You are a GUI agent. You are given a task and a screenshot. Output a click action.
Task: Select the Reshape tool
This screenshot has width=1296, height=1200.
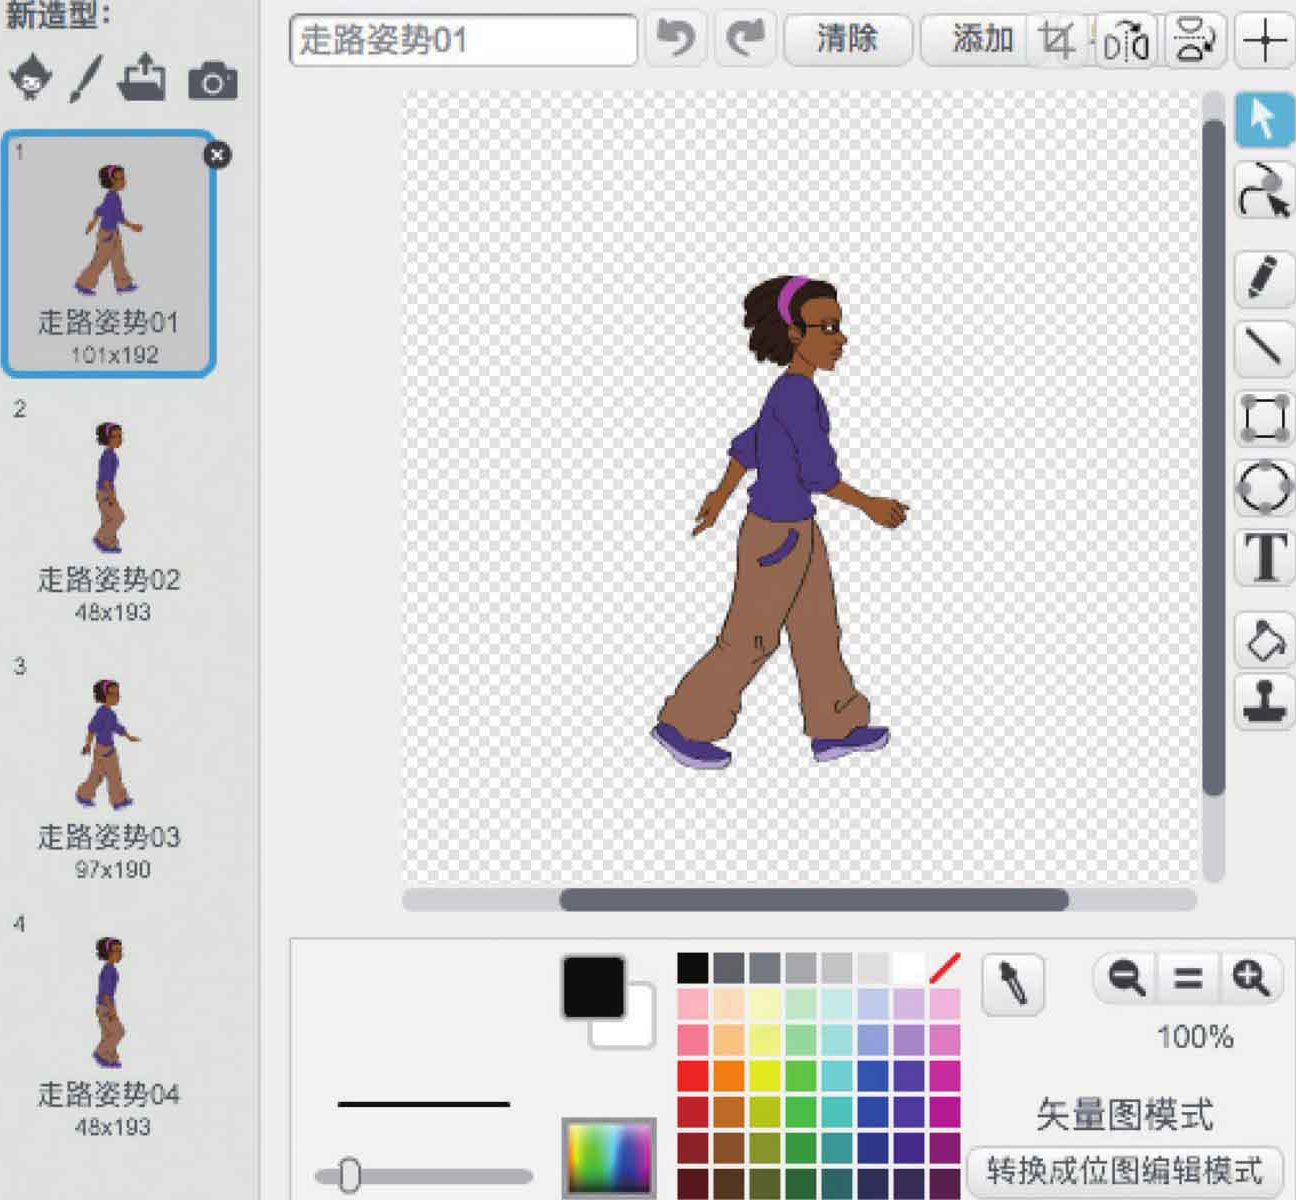pyautogui.click(x=1263, y=191)
